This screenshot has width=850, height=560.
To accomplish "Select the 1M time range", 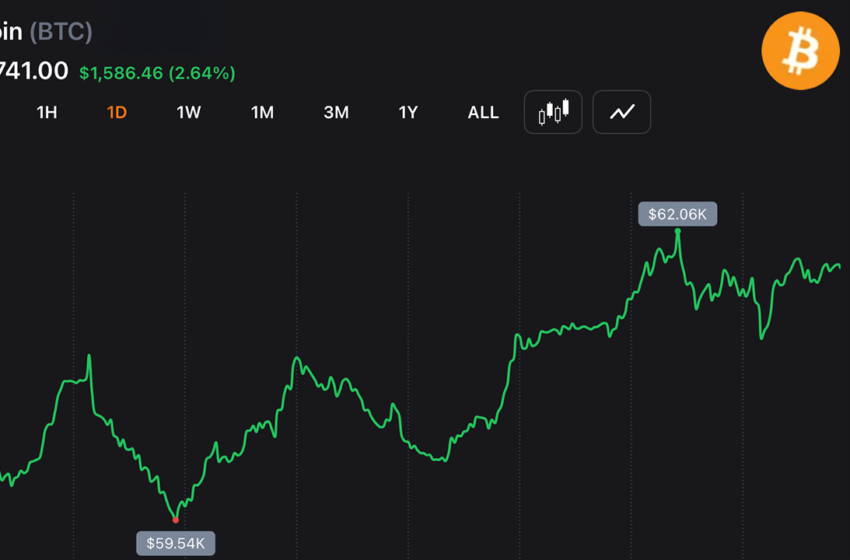I will click(x=262, y=112).
